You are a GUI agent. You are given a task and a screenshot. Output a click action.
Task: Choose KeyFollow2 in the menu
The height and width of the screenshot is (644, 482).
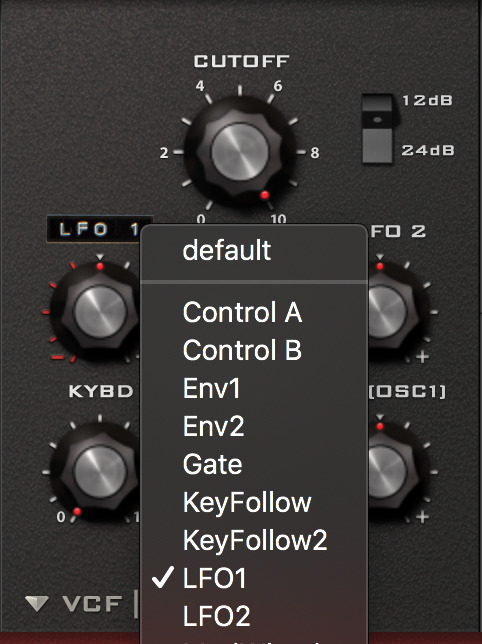pyautogui.click(x=254, y=540)
